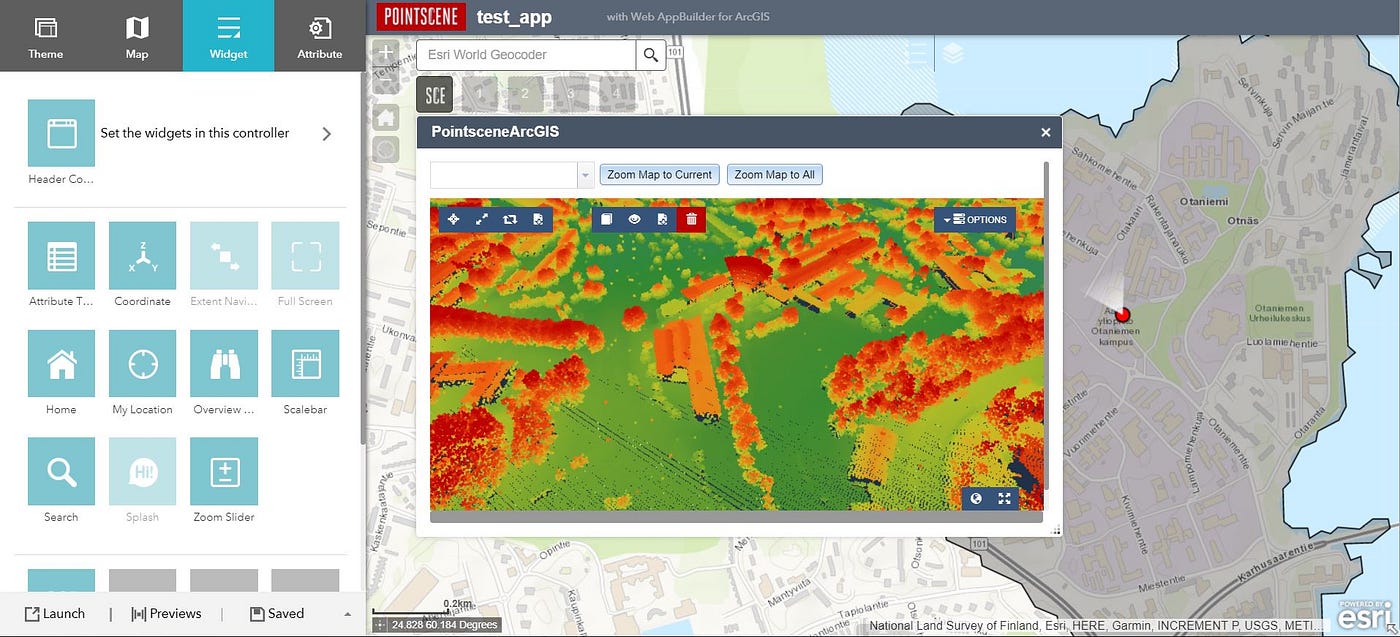
Task: Click the geocoder magnifier search button
Action: point(651,55)
